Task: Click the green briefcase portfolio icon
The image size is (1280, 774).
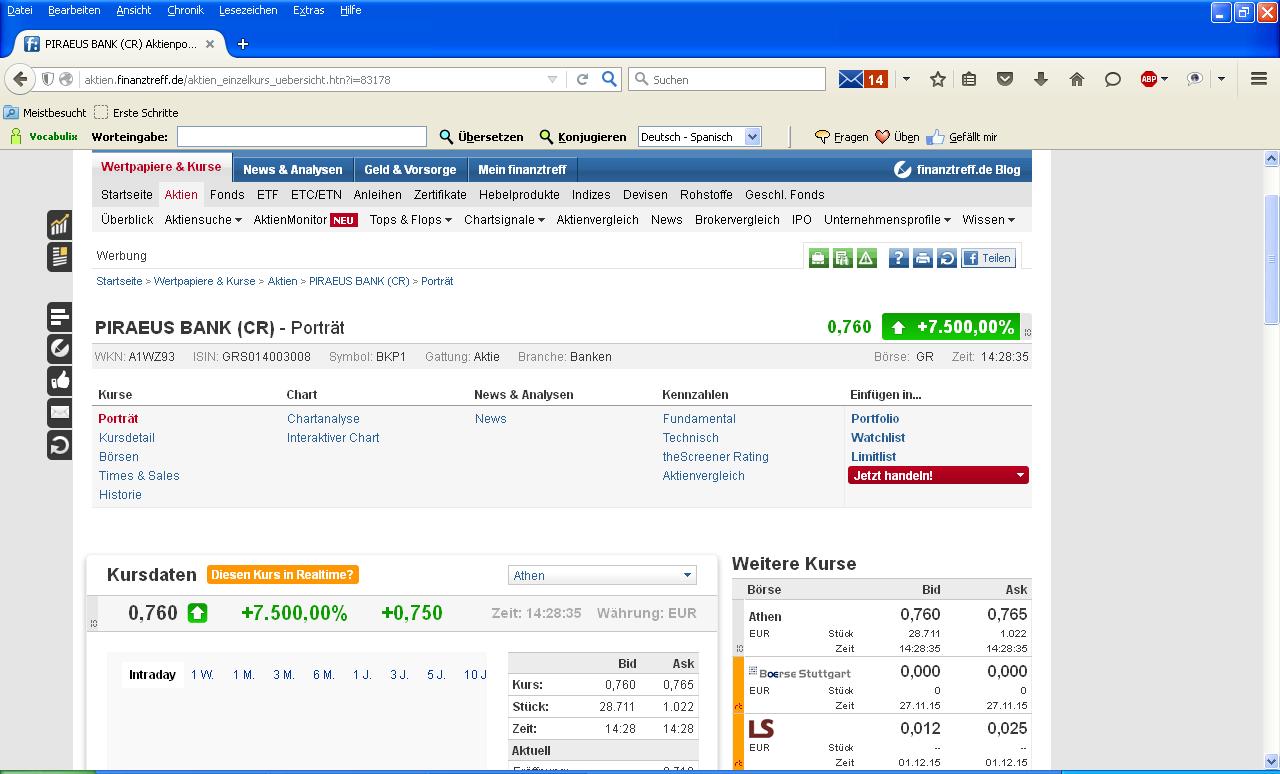Action: click(x=818, y=258)
